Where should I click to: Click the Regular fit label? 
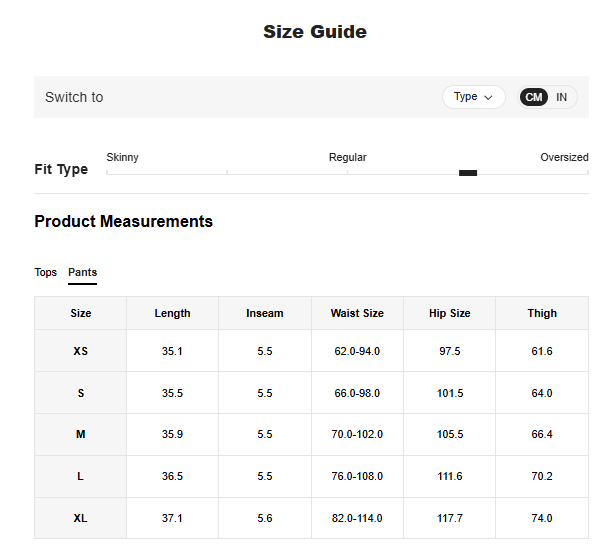[x=347, y=157]
